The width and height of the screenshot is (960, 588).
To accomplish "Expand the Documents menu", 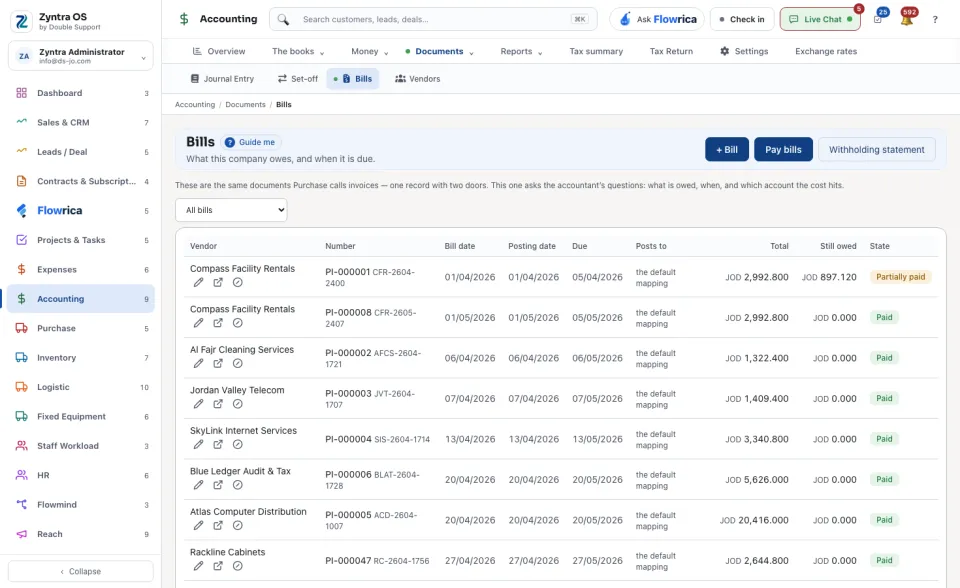I will [x=440, y=51].
